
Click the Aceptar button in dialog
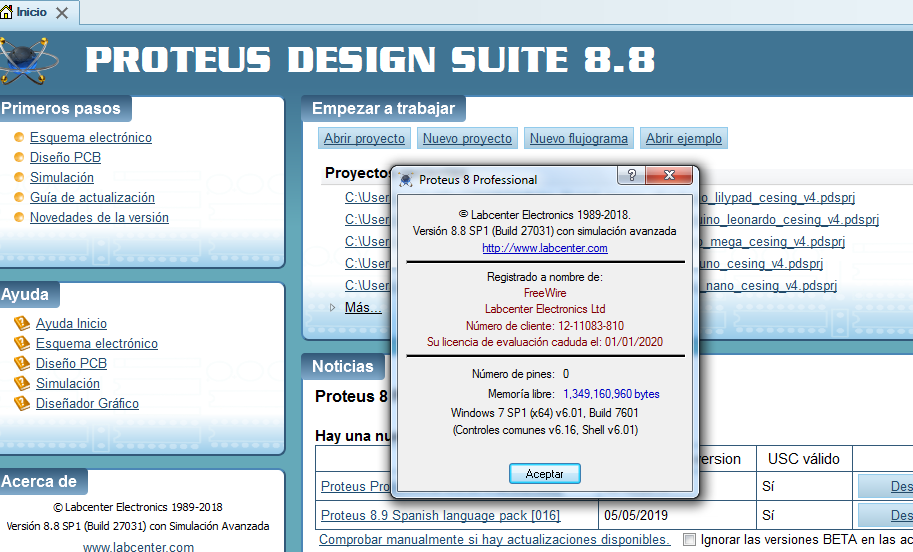544,474
